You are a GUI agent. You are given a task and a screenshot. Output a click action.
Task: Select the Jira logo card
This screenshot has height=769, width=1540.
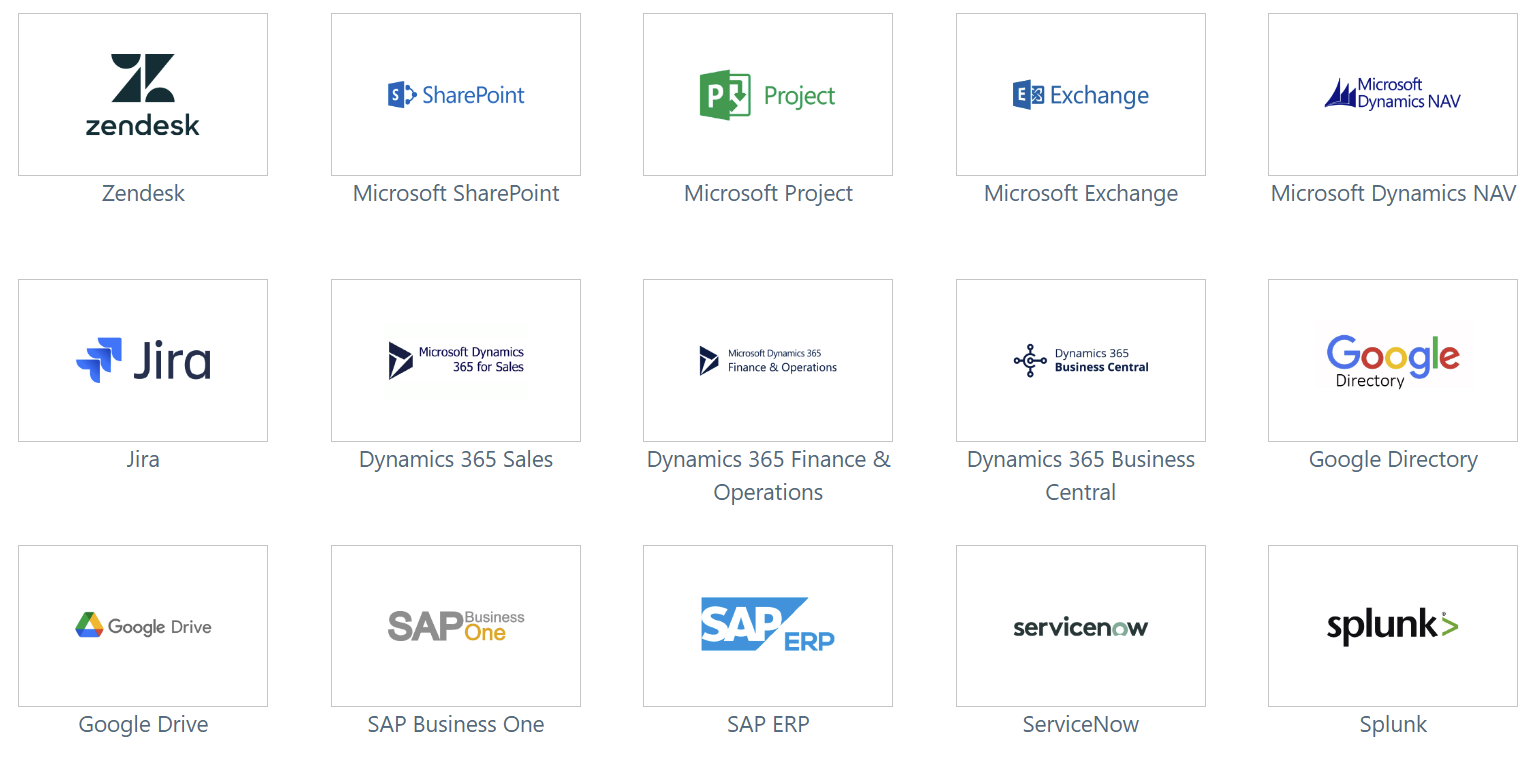click(x=143, y=361)
